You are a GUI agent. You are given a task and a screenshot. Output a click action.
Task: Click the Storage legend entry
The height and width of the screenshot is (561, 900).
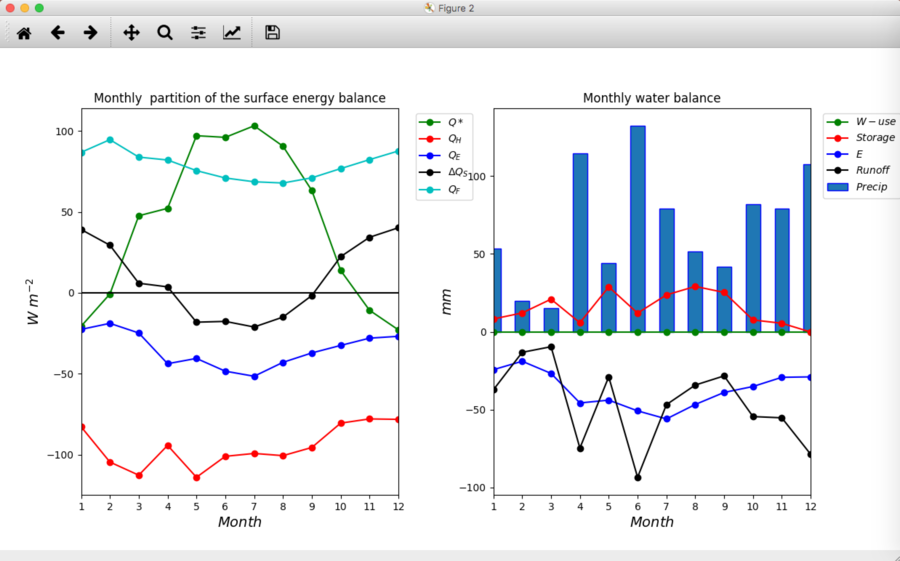click(x=860, y=138)
